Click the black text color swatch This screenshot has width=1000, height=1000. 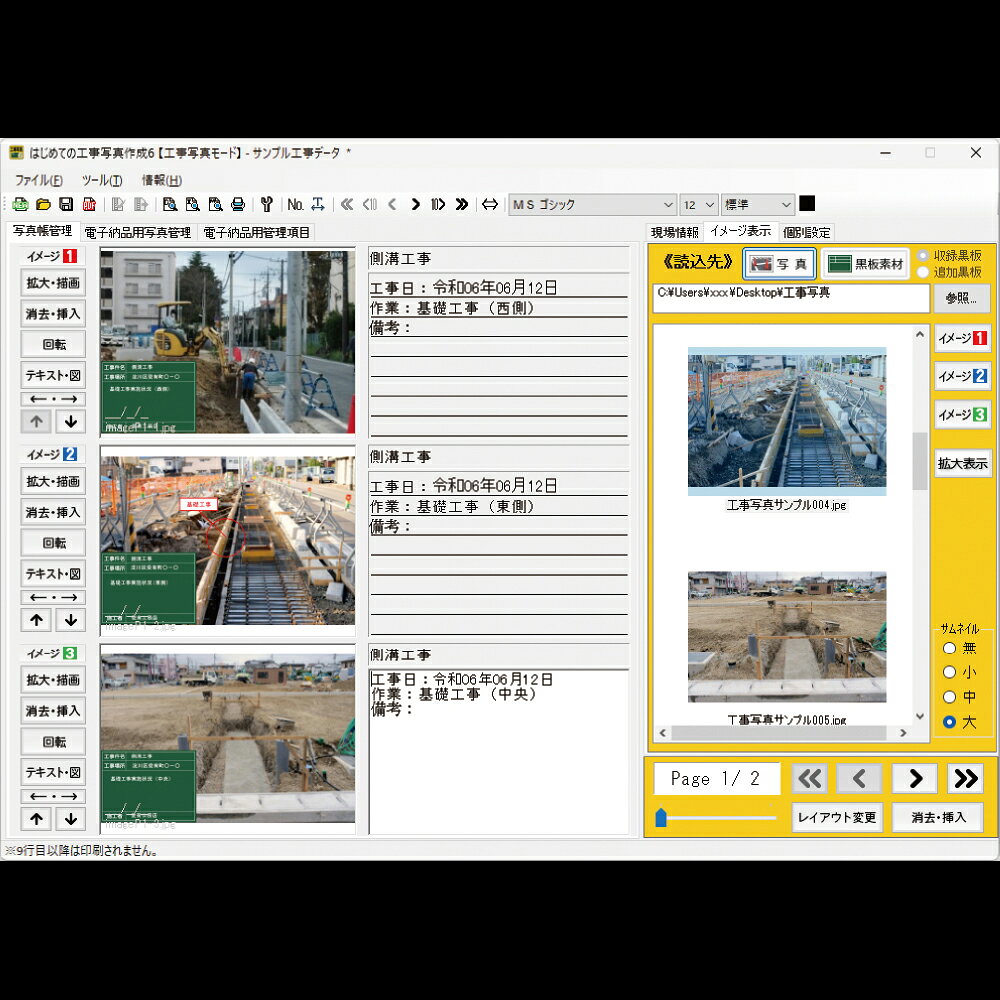(x=807, y=204)
